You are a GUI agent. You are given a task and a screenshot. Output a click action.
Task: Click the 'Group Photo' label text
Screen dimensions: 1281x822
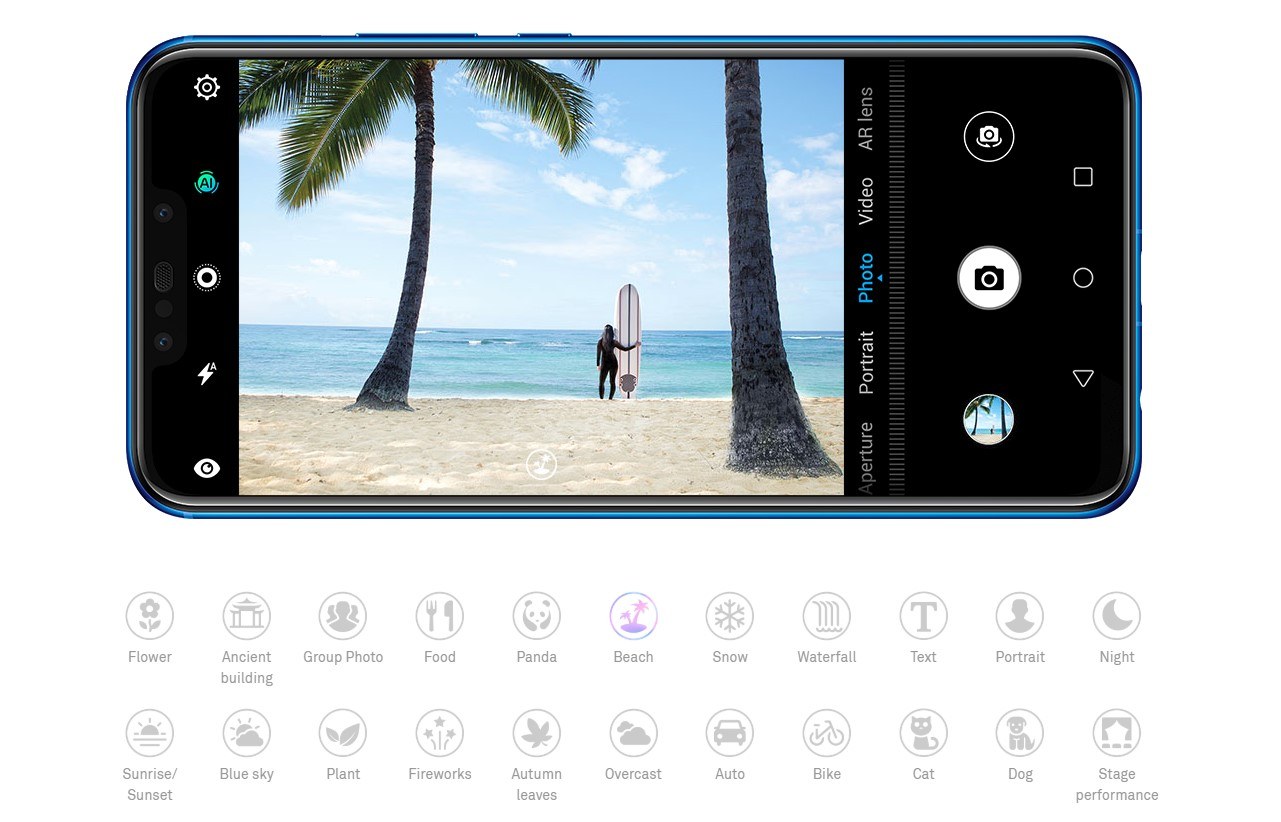pyautogui.click(x=343, y=657)
